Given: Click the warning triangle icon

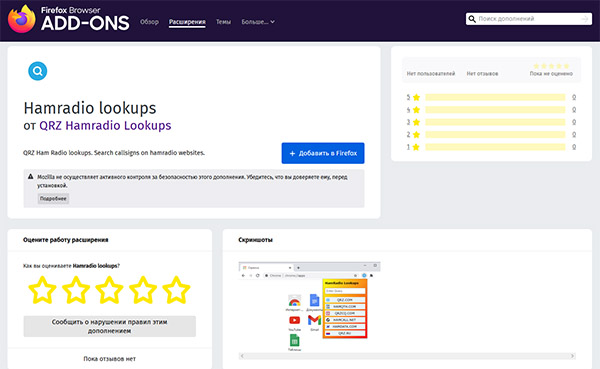Looking at the screenshot, I should (x=31, y=177).
